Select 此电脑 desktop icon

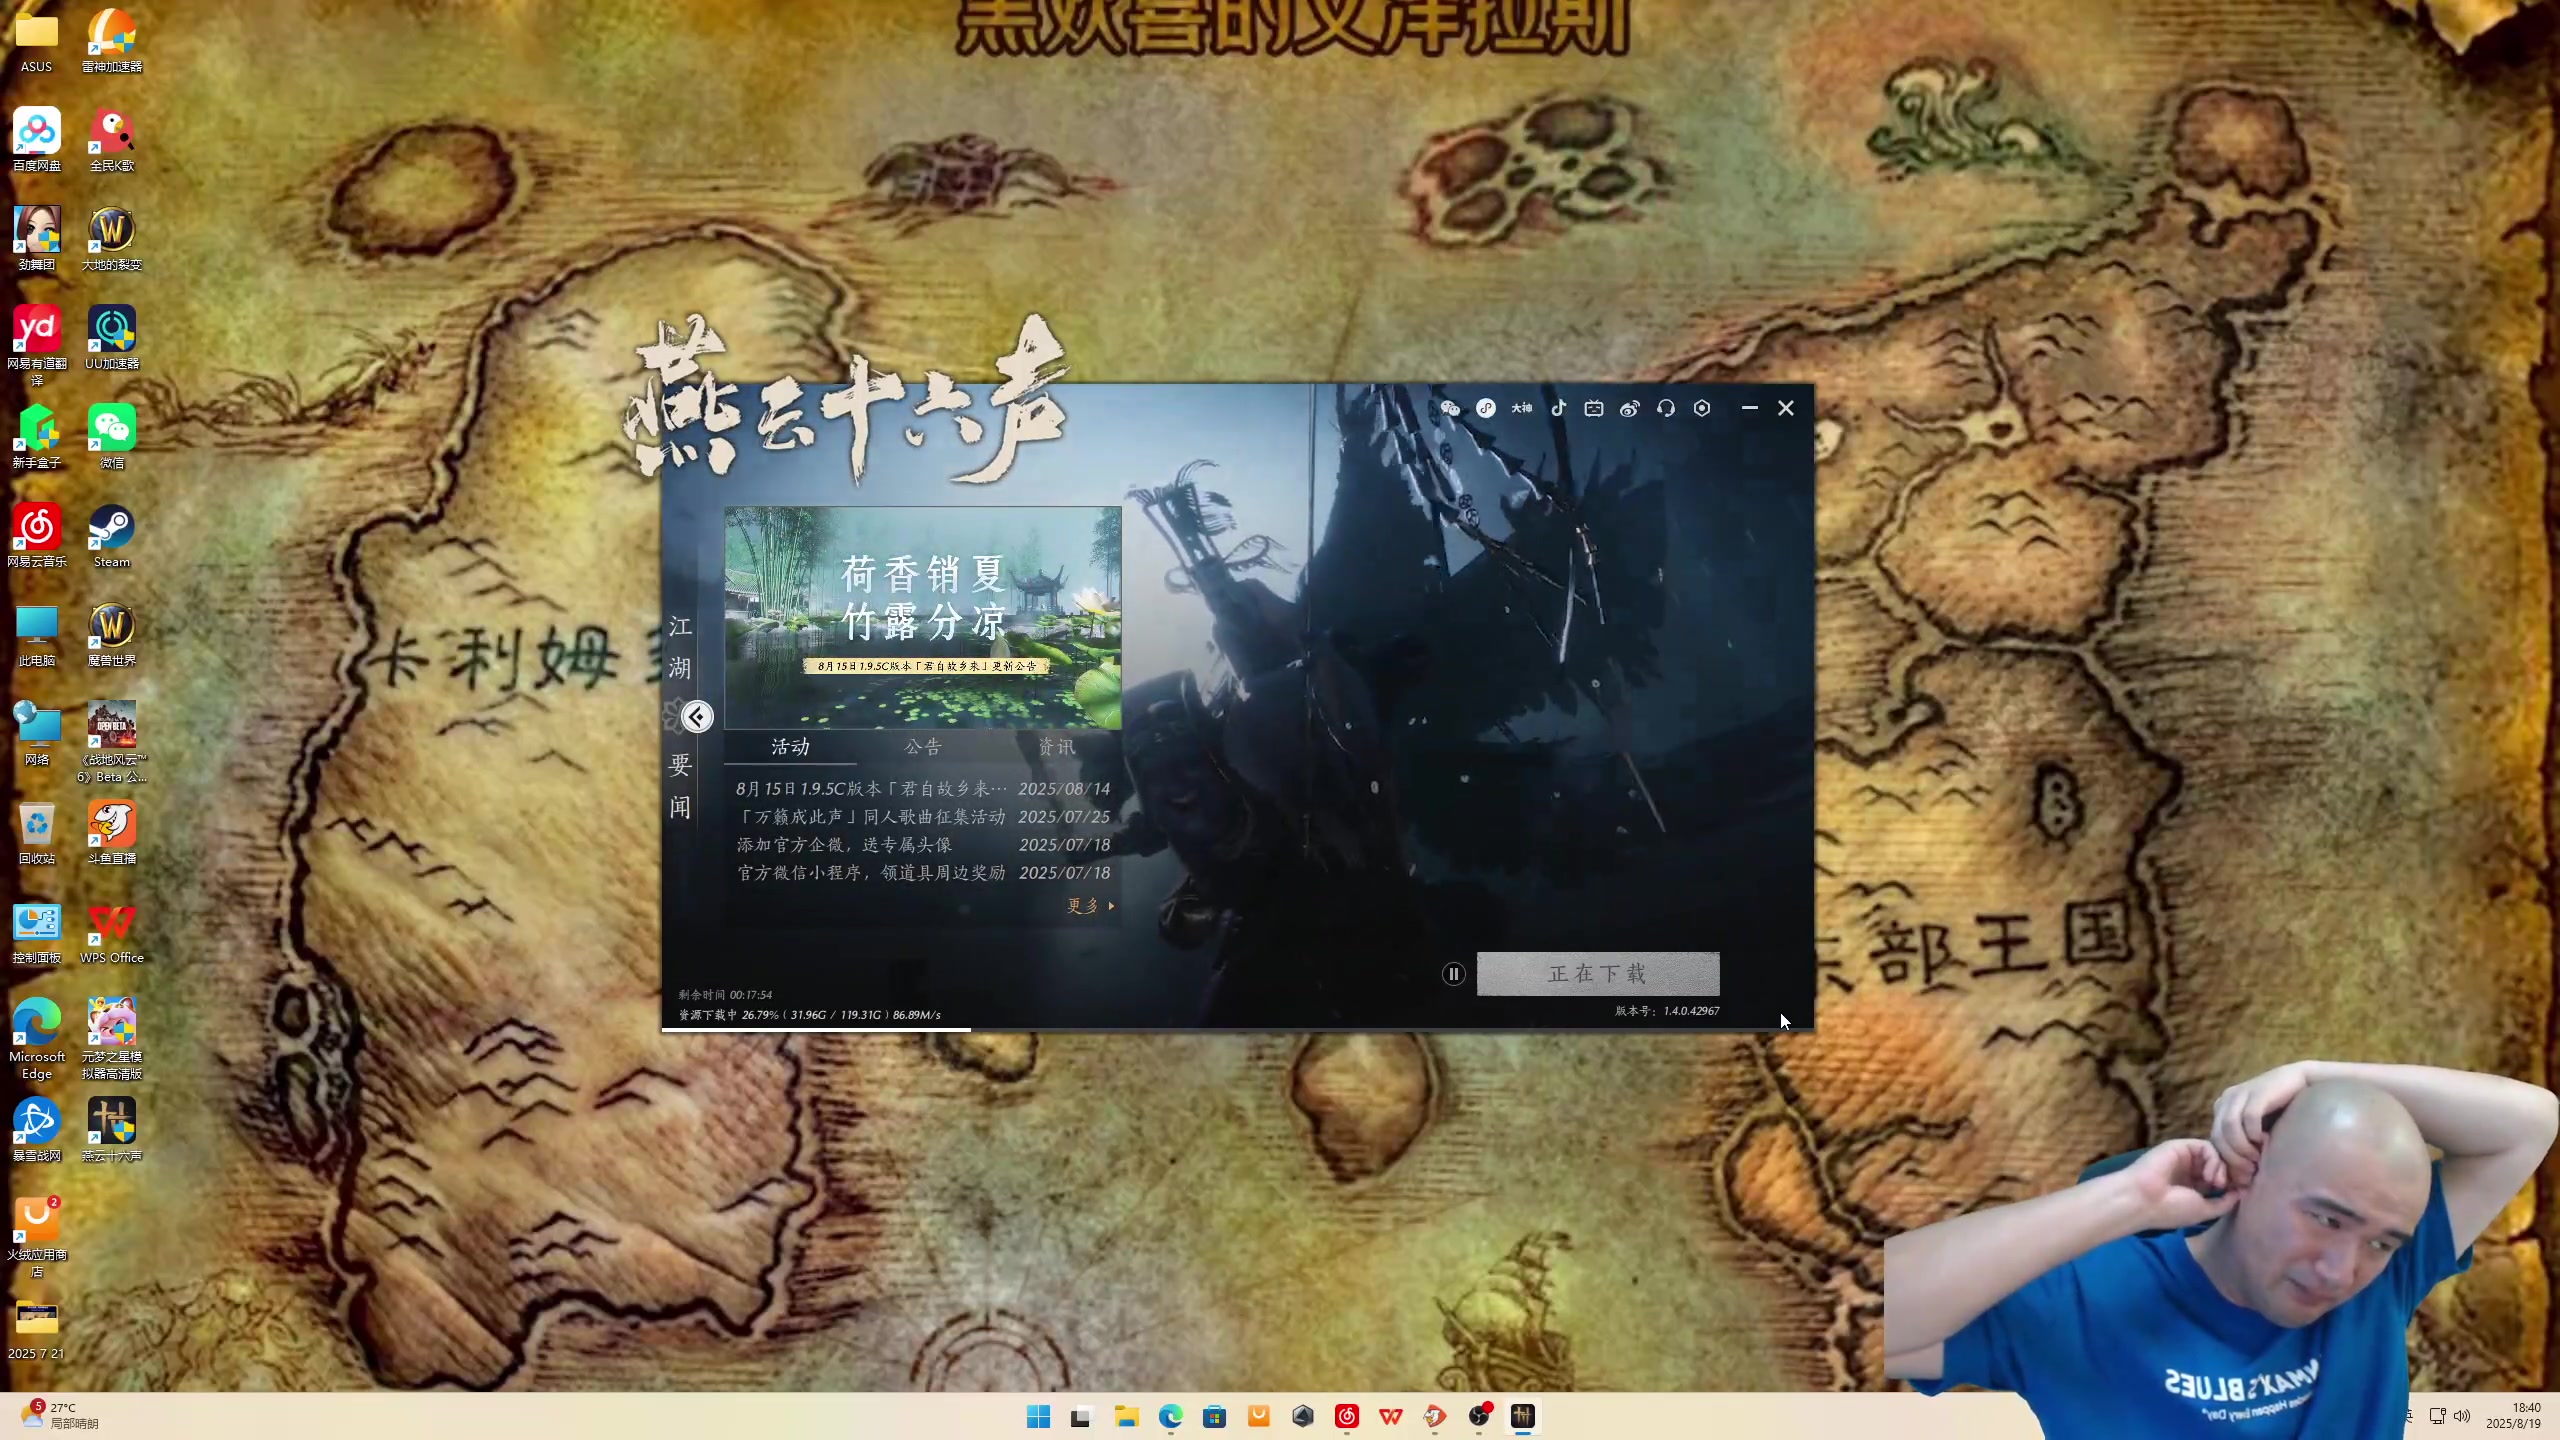[37, 635]
